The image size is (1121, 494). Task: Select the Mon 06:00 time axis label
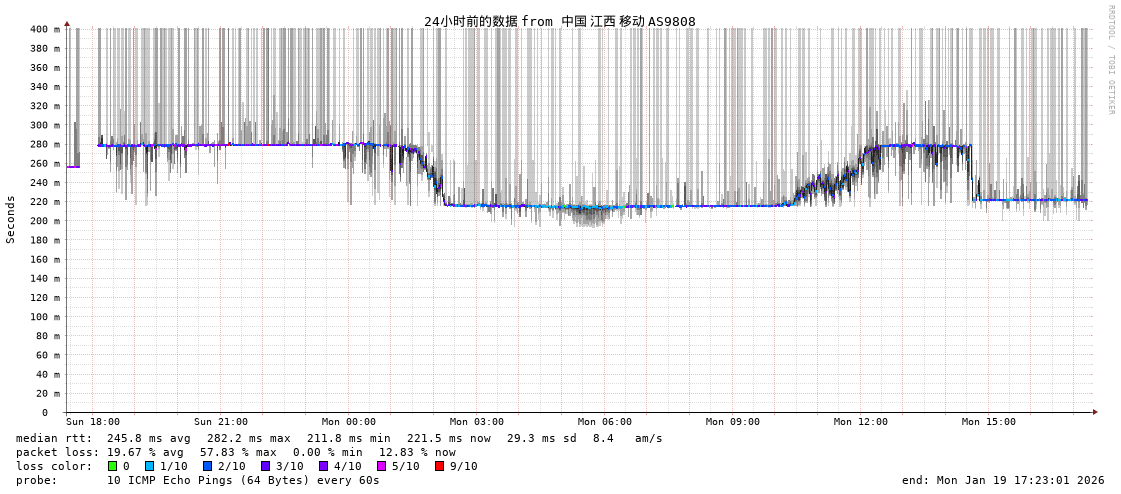tap(605, 422)
